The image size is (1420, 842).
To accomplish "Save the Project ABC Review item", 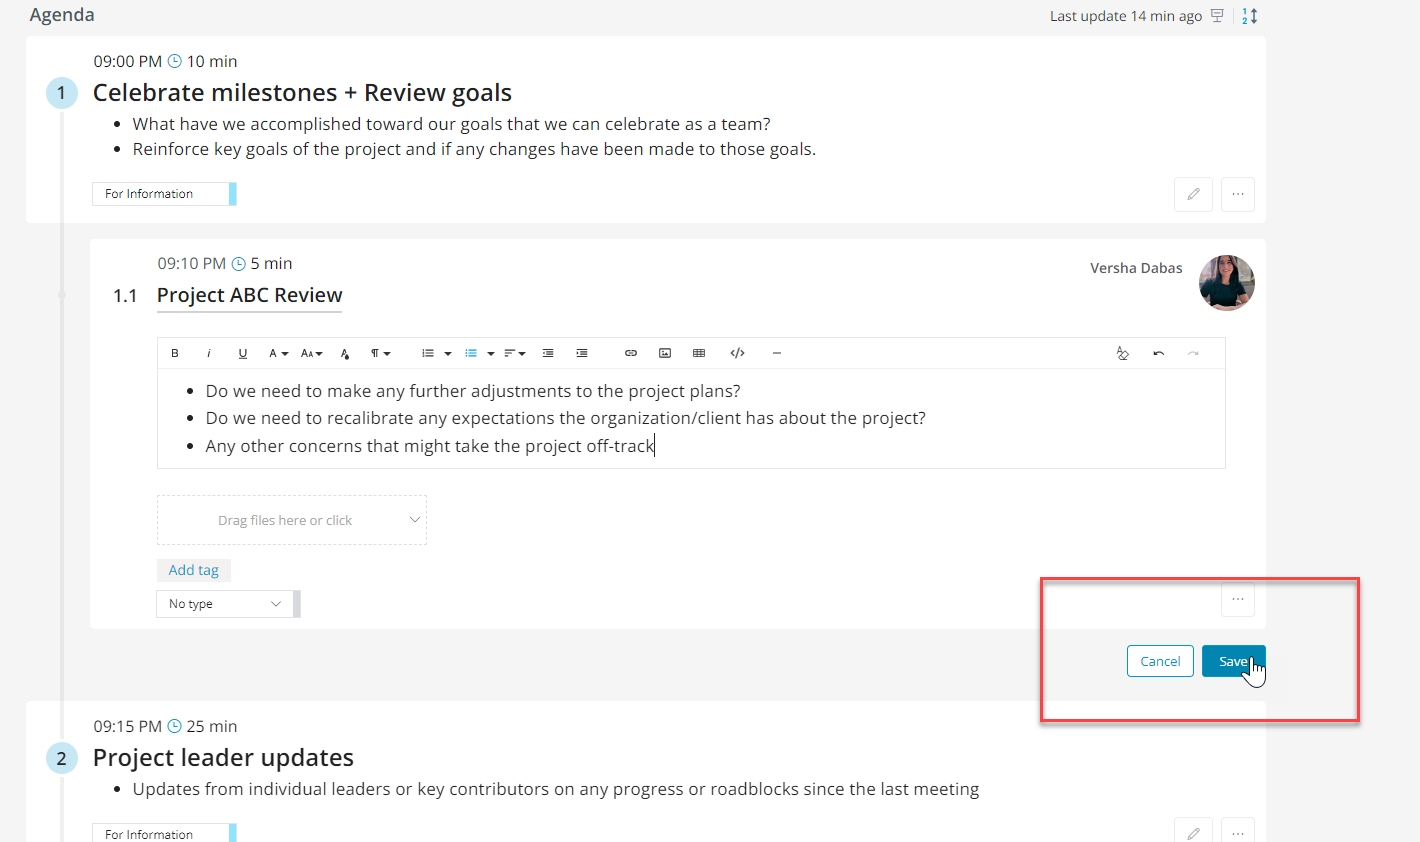I will tap(1233, 661).
